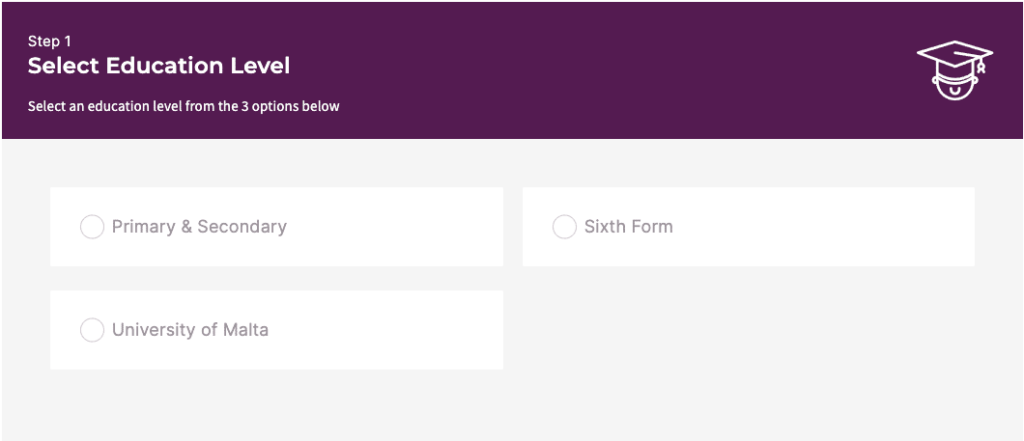Click the word "Primary" in first option

[143, 227]
